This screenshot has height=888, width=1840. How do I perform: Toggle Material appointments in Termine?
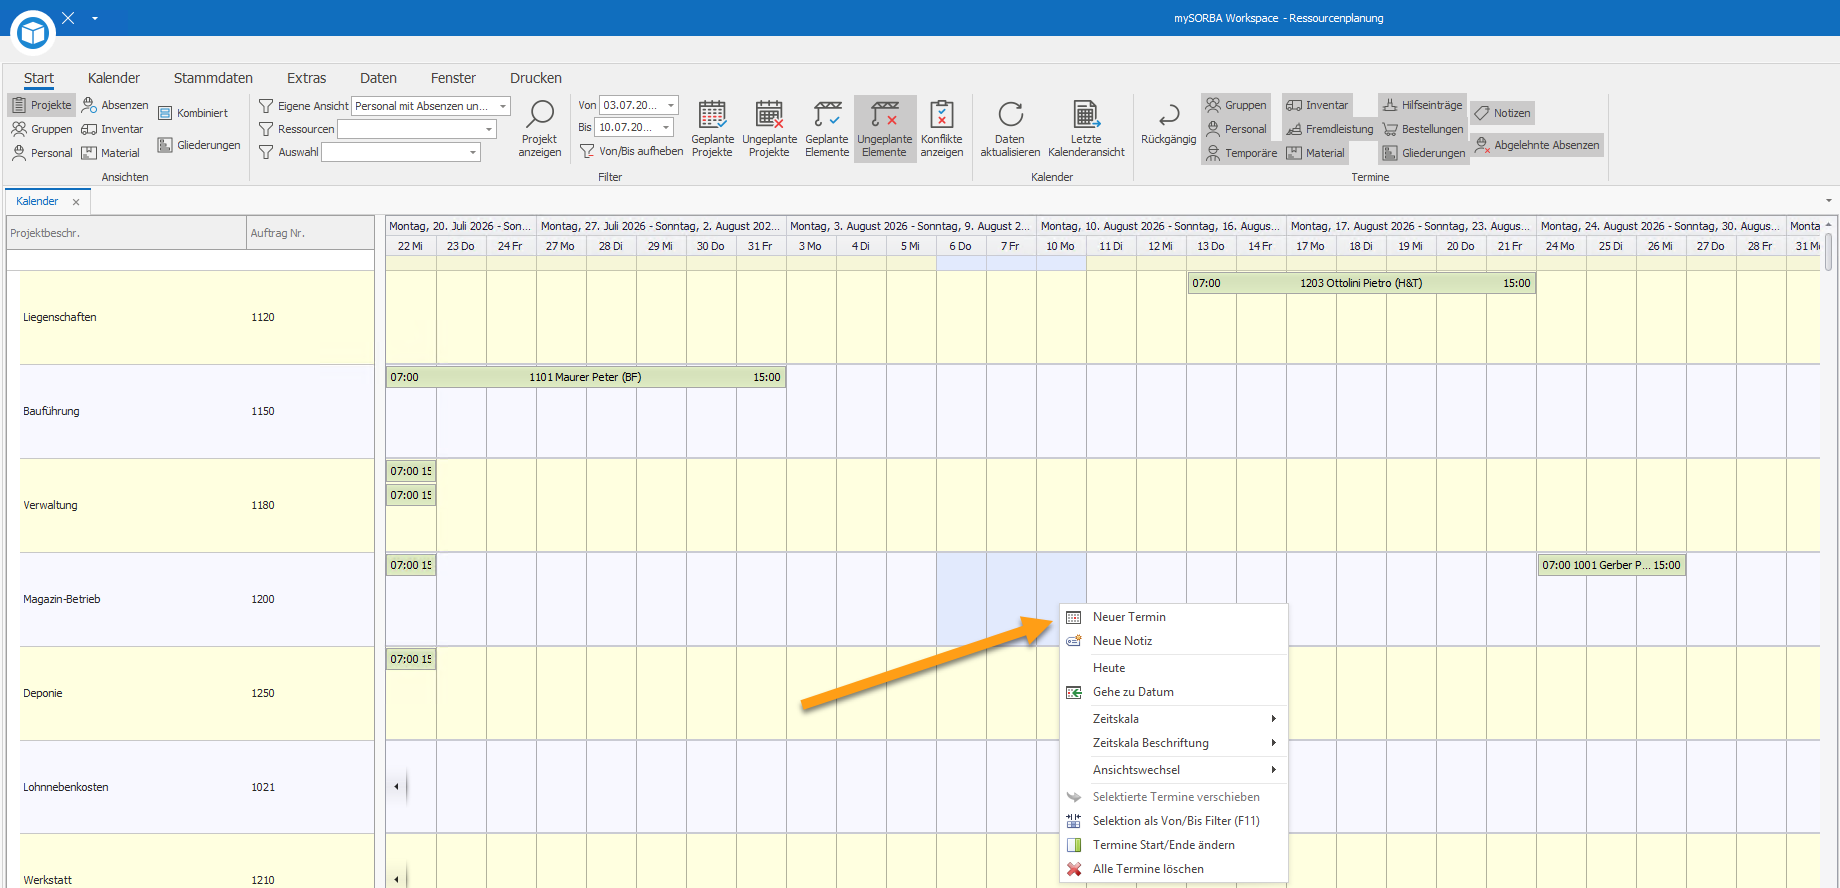pyautogui.click(x=1315, y=153)
